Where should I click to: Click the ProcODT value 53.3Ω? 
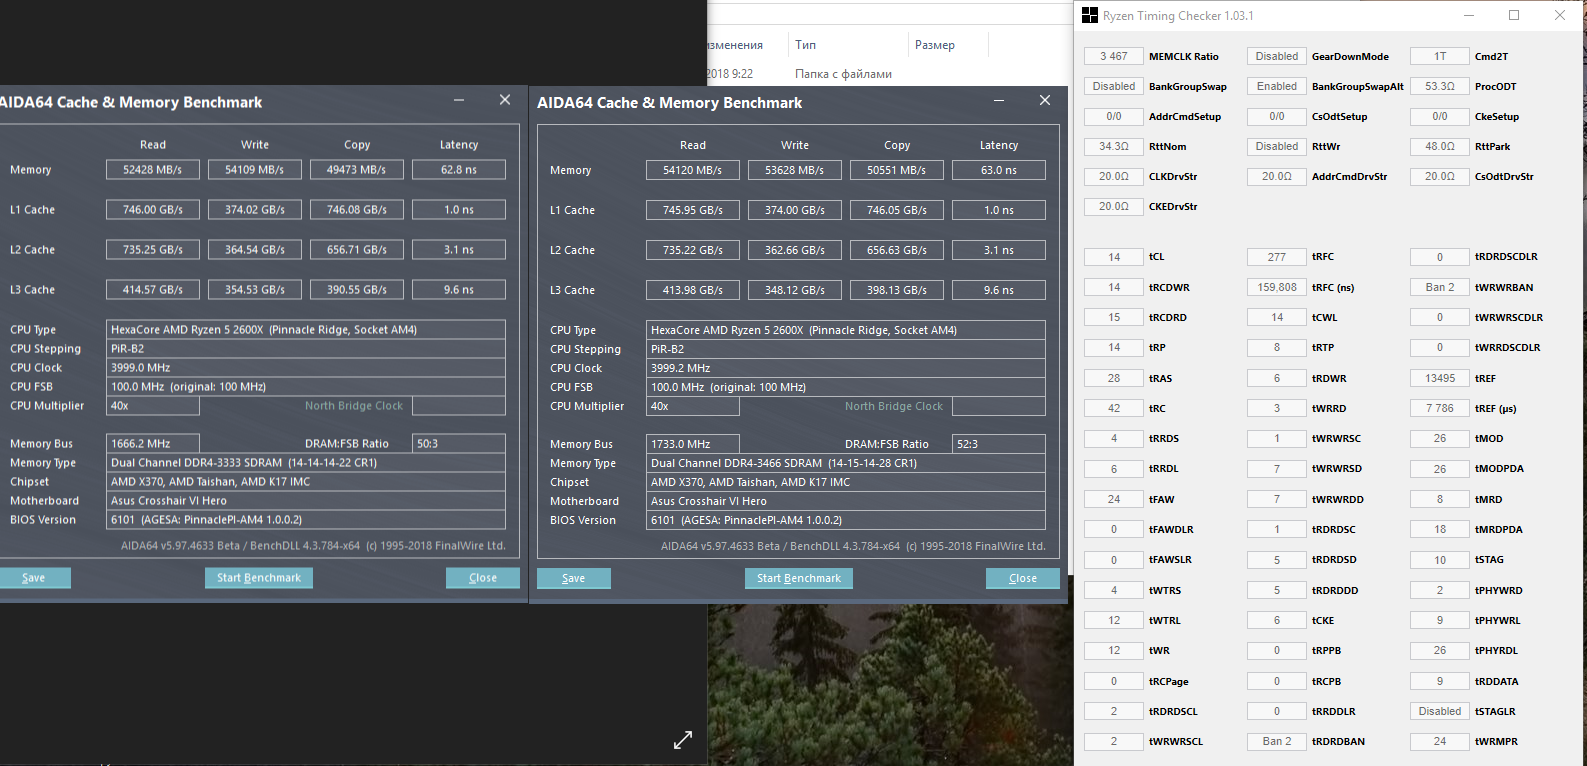(x=1440, y=86)
